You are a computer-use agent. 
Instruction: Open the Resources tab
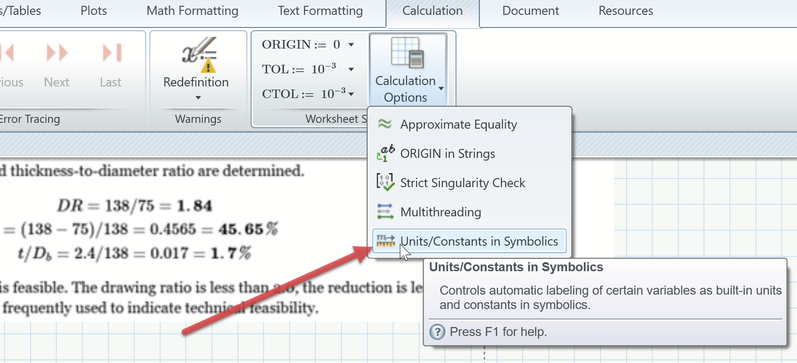pos(626,11)
